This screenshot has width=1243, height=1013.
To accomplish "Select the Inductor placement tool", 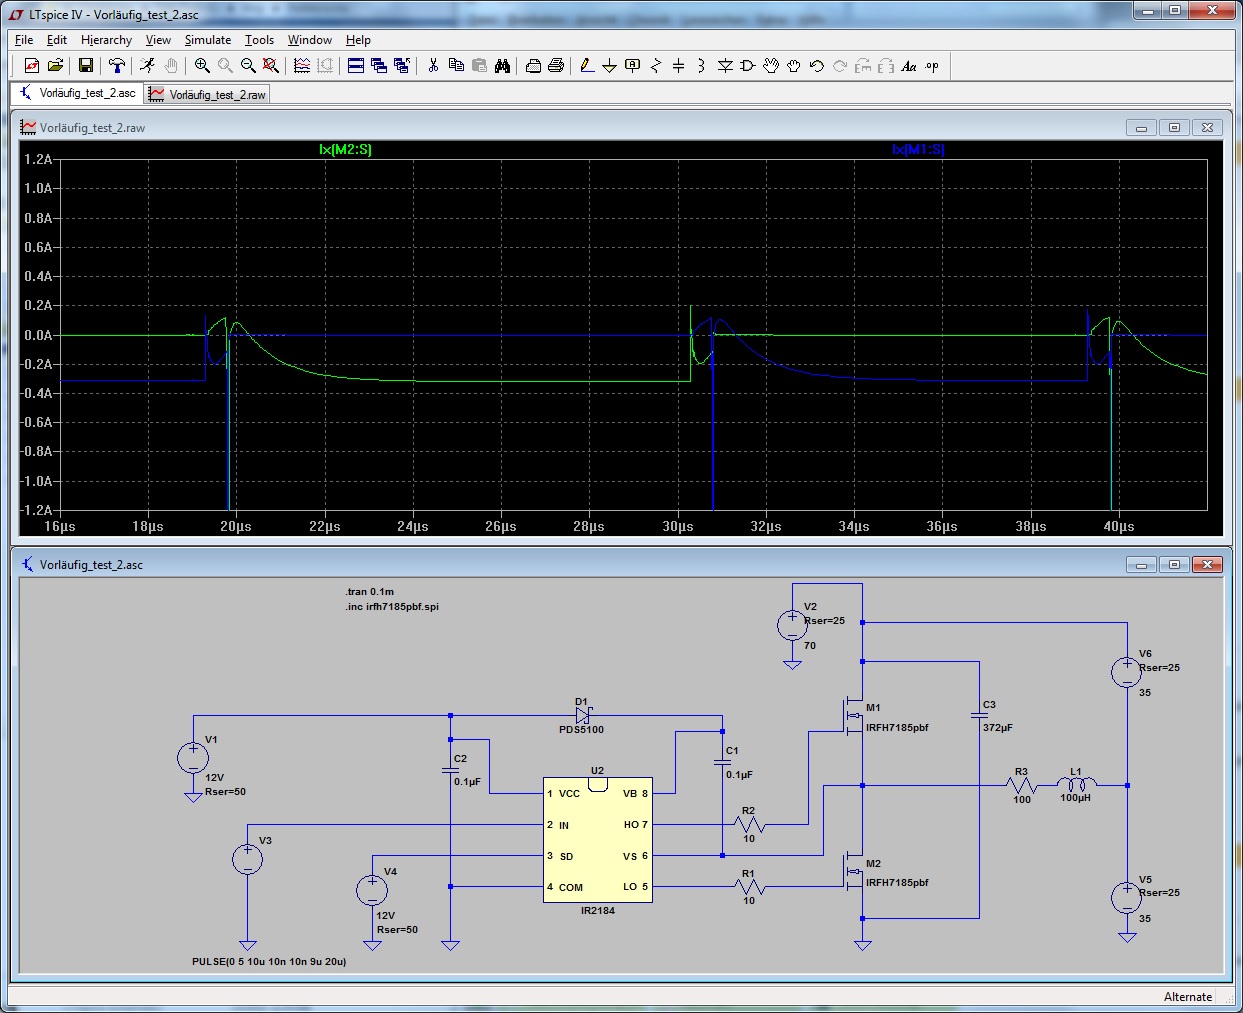I will coord(701,66).
